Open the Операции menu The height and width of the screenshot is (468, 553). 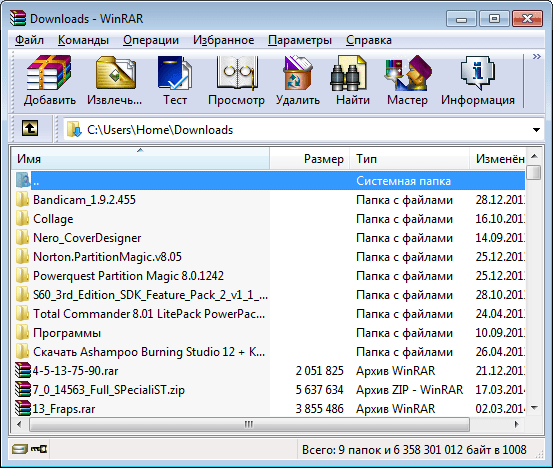coord(151,40)
